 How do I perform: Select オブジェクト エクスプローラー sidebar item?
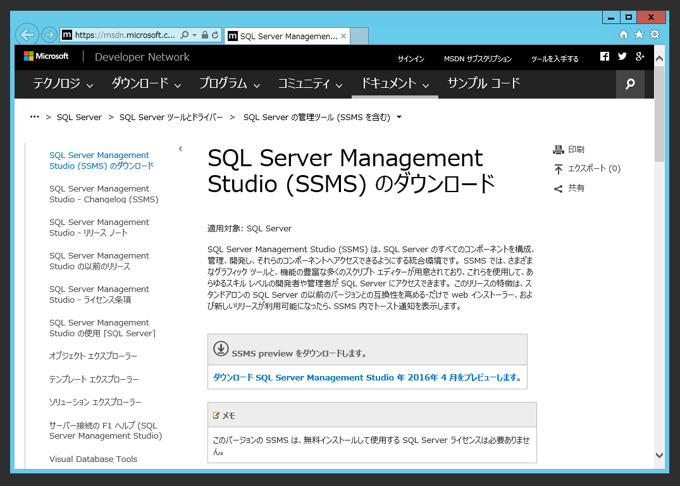pos(93,356)
